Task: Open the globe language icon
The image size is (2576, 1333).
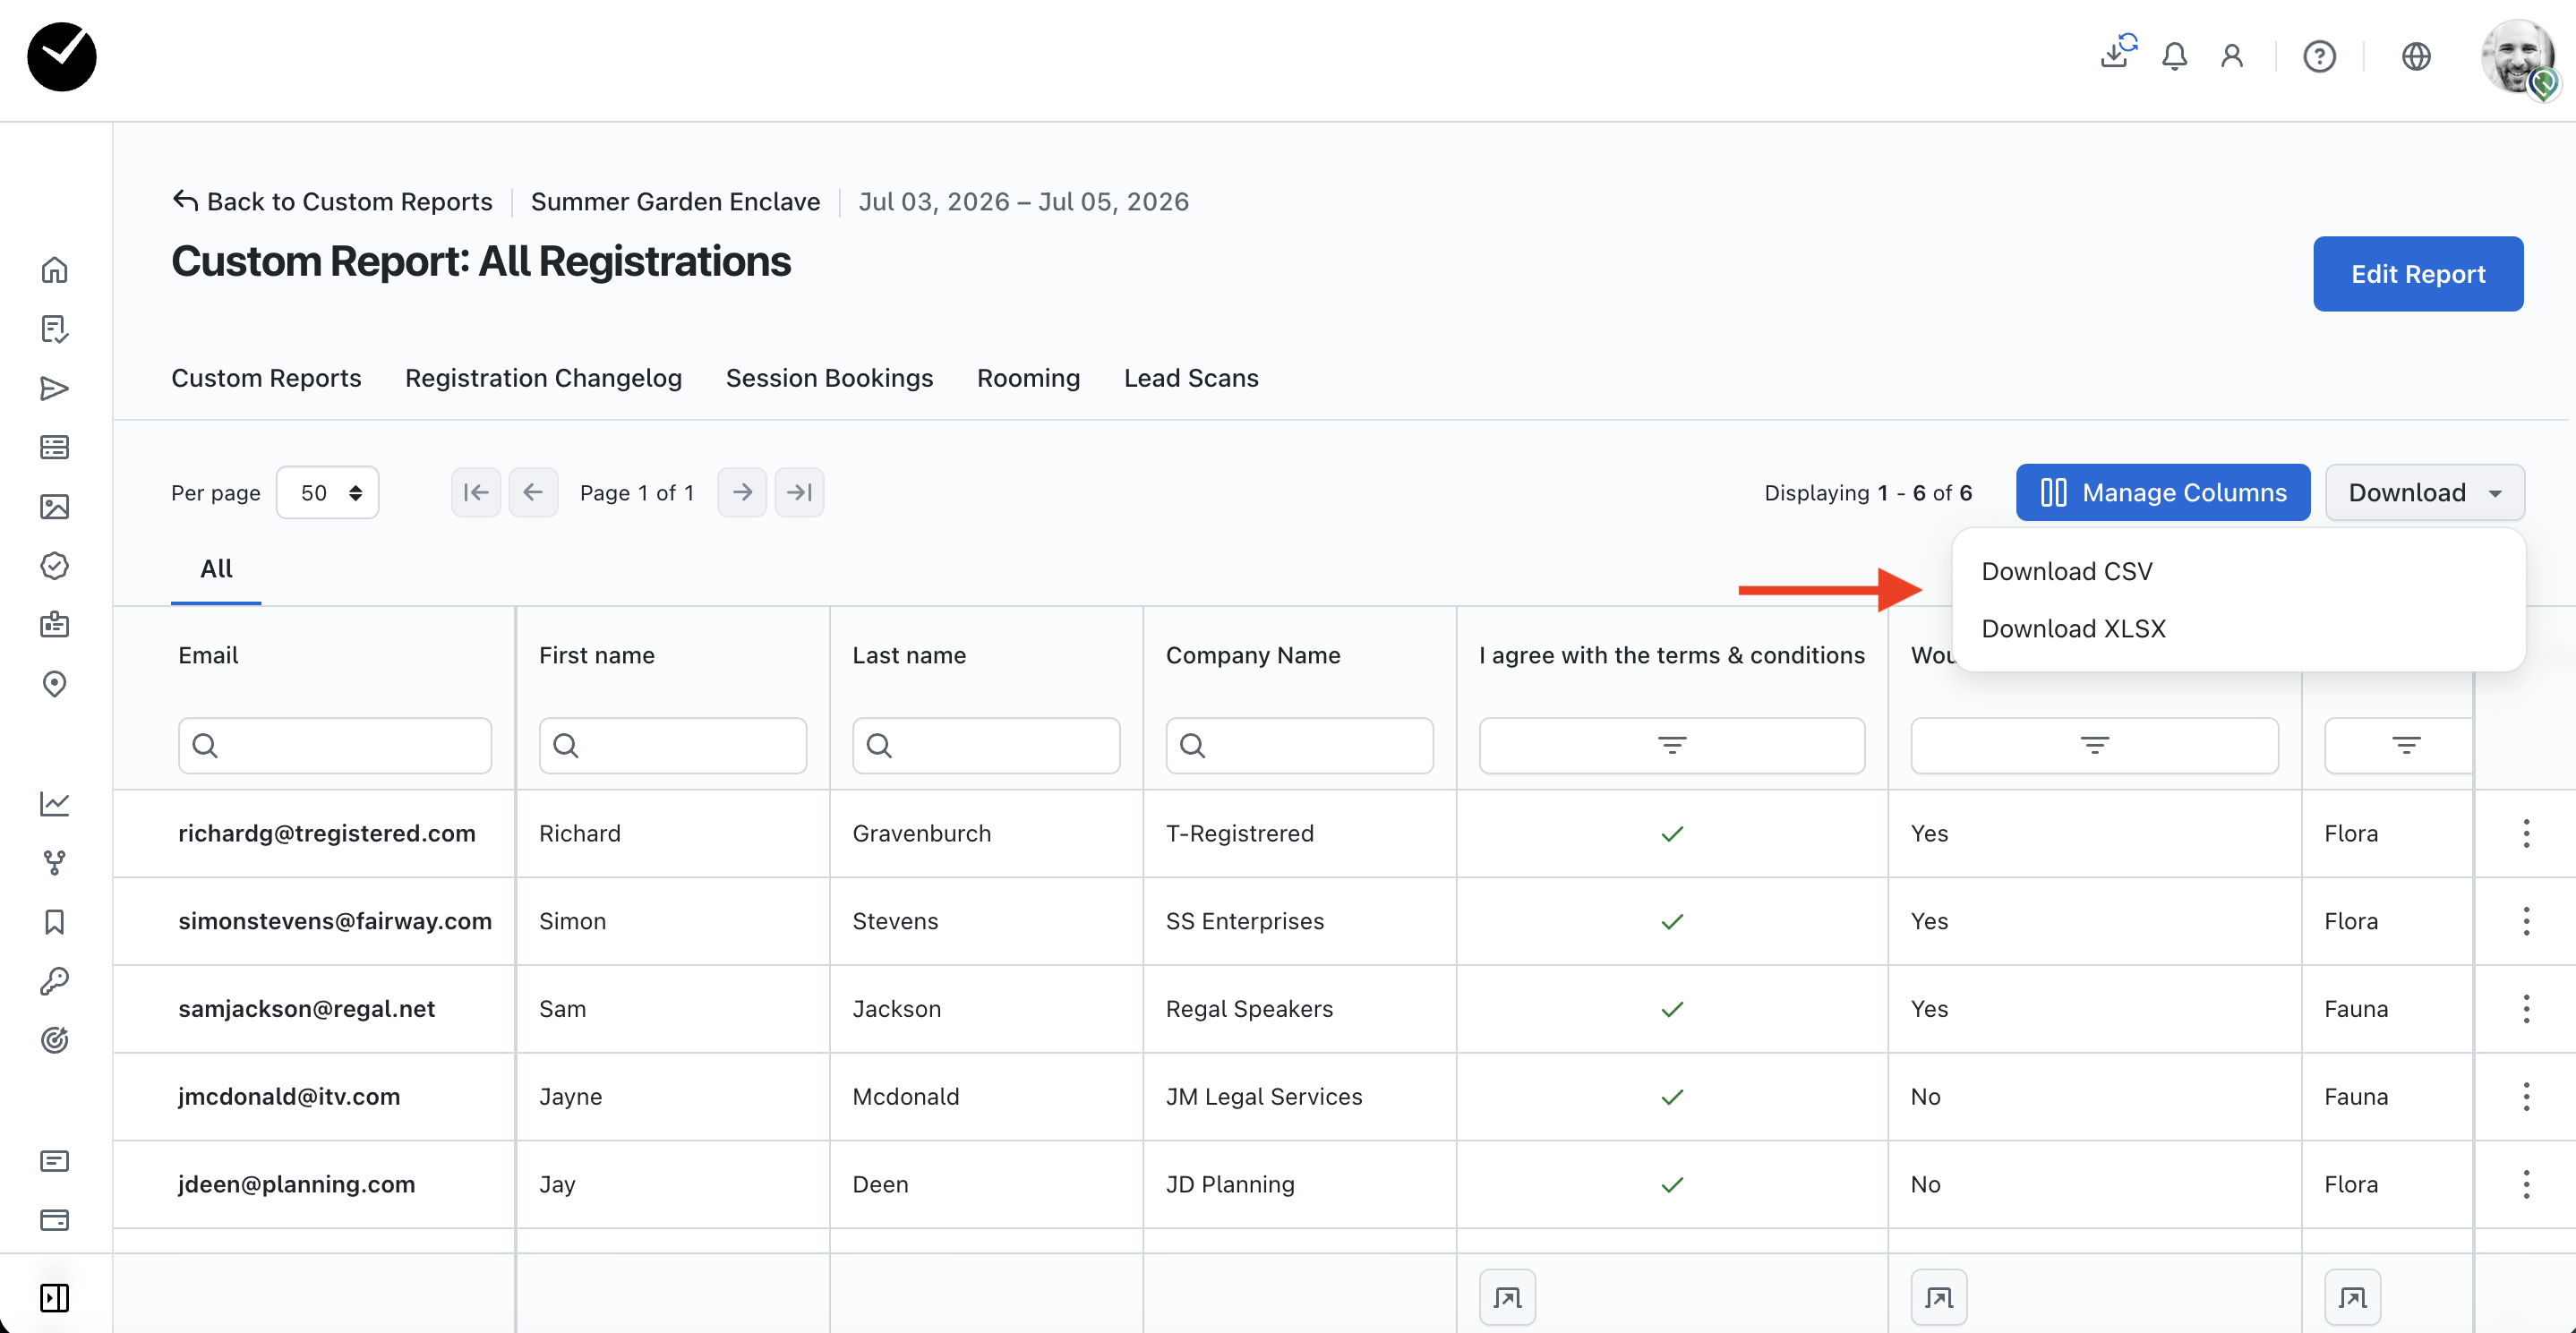Action: (2416, 56)
